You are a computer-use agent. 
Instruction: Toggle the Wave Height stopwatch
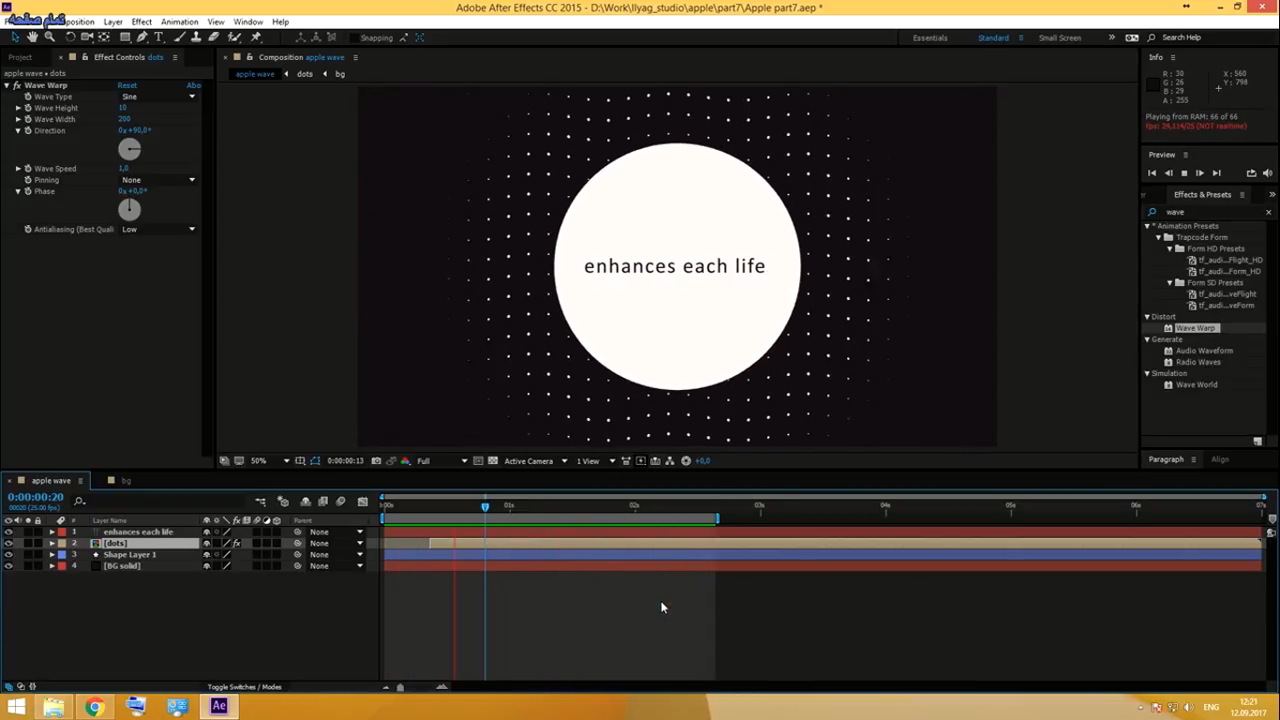(x=28, y=108)
